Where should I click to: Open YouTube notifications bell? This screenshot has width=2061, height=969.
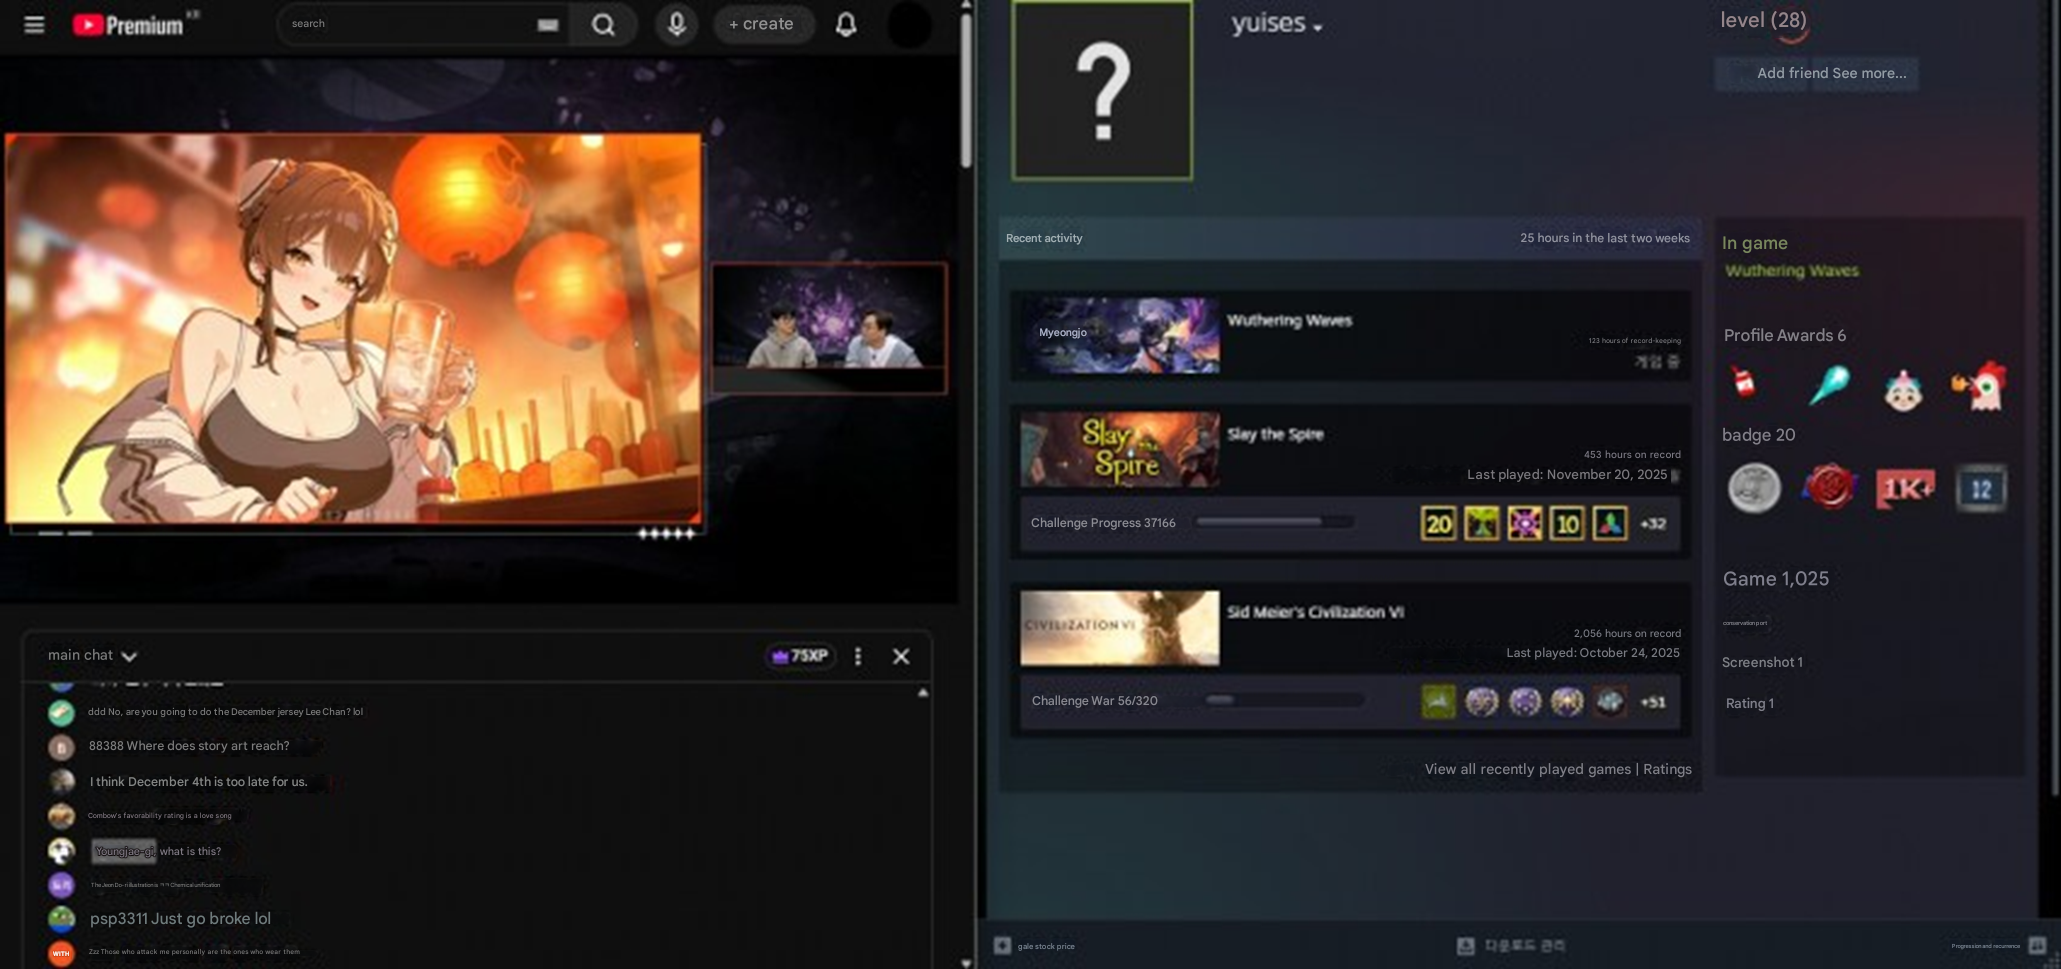(x=846, y=24)
